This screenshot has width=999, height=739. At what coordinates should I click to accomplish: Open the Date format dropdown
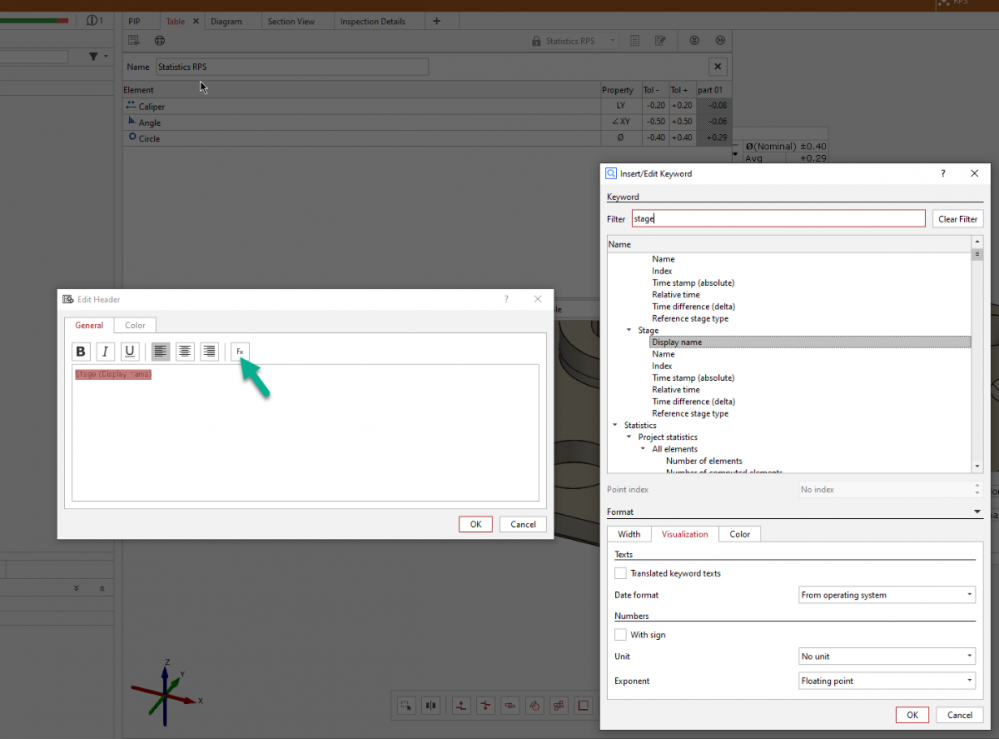click(x=887, y=595)
